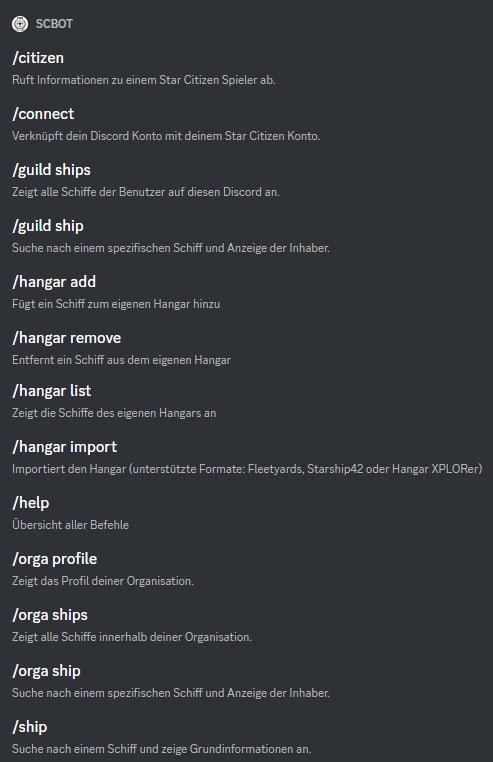Select the /guild ship command
493x762 pixels.
pos(48,226)
